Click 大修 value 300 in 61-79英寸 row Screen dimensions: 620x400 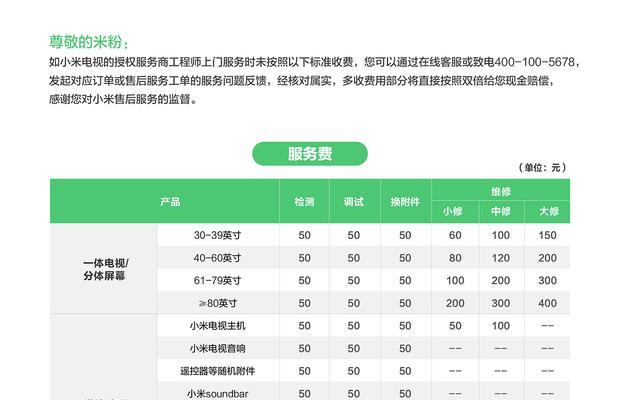pyautogui.click(x=548, y=281)
